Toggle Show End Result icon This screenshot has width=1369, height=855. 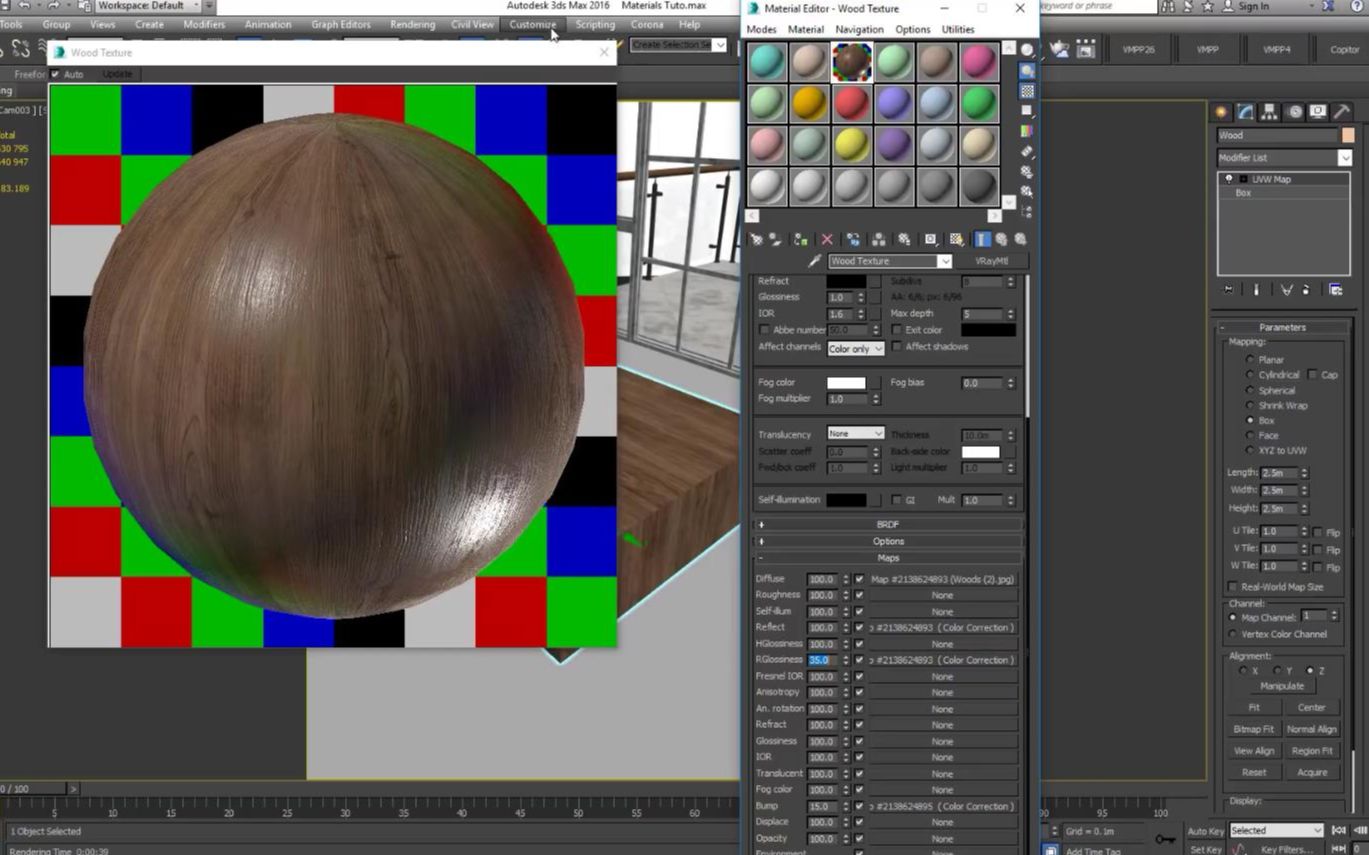[x=983, y=240]
